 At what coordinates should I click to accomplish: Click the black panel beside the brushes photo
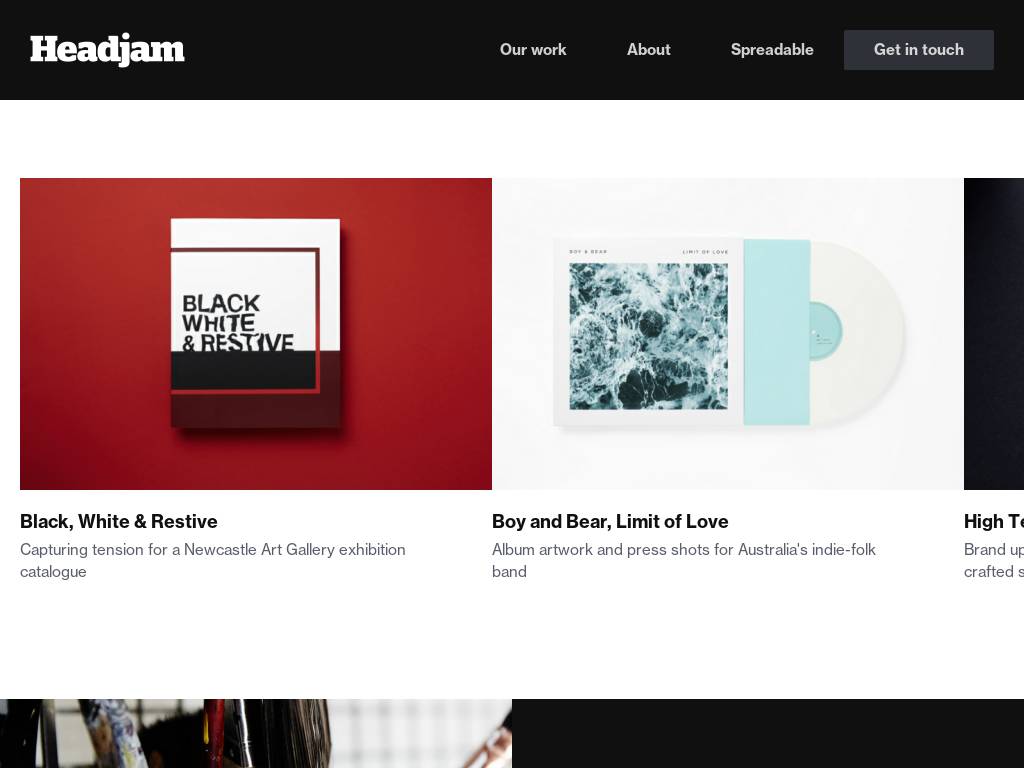768,733
